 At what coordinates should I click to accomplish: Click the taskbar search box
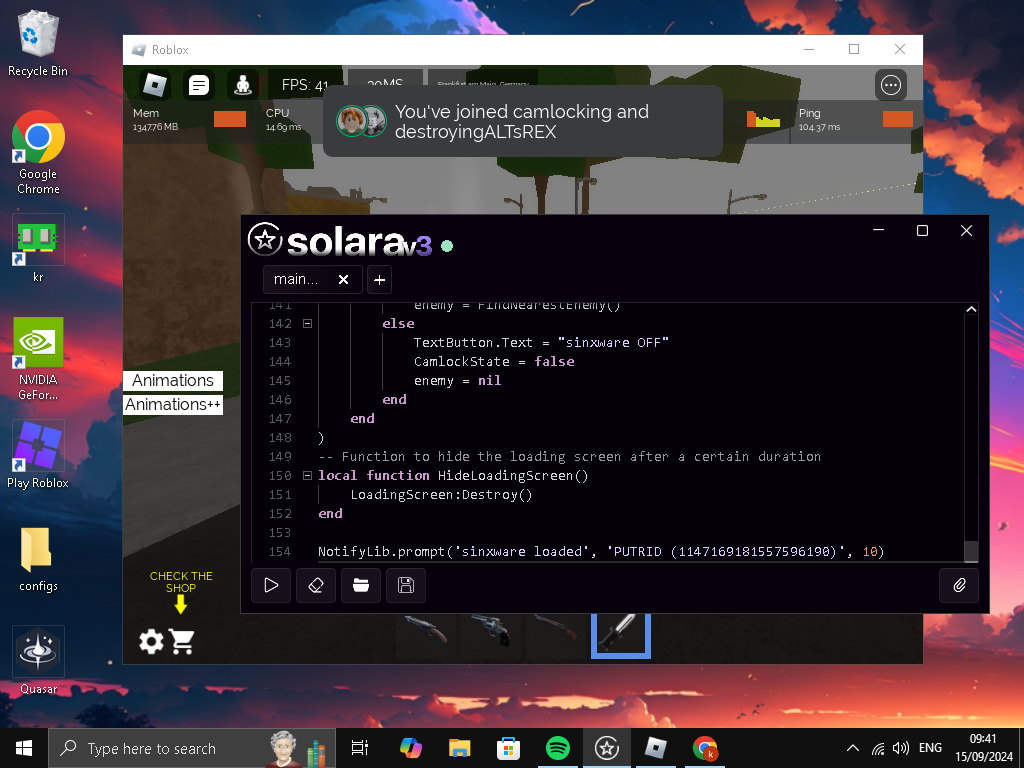tap(192, 748)
